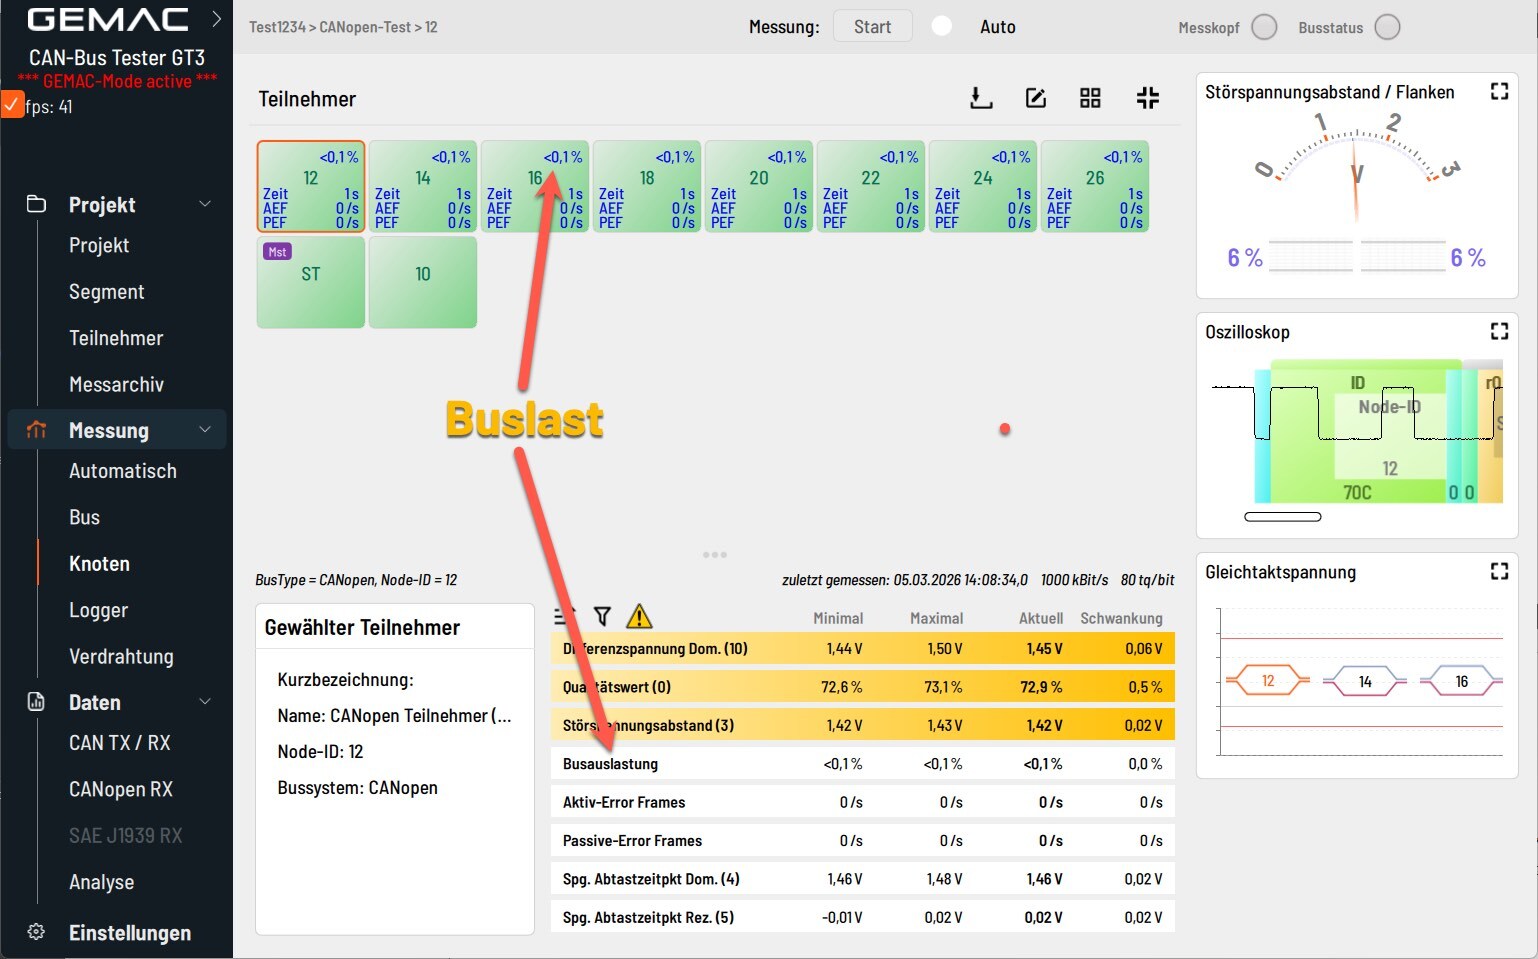This screenshot has height=959, width=1538.
Task: Collapse the Projekt section chevron
Action: point(205,204)
